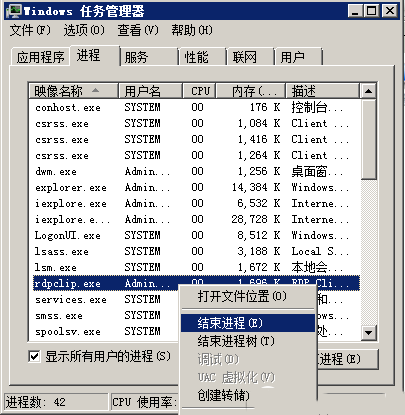The width and height of the screenshot is (405, 415).
Task: Select the 进程 tab
Action: (95, 55)
